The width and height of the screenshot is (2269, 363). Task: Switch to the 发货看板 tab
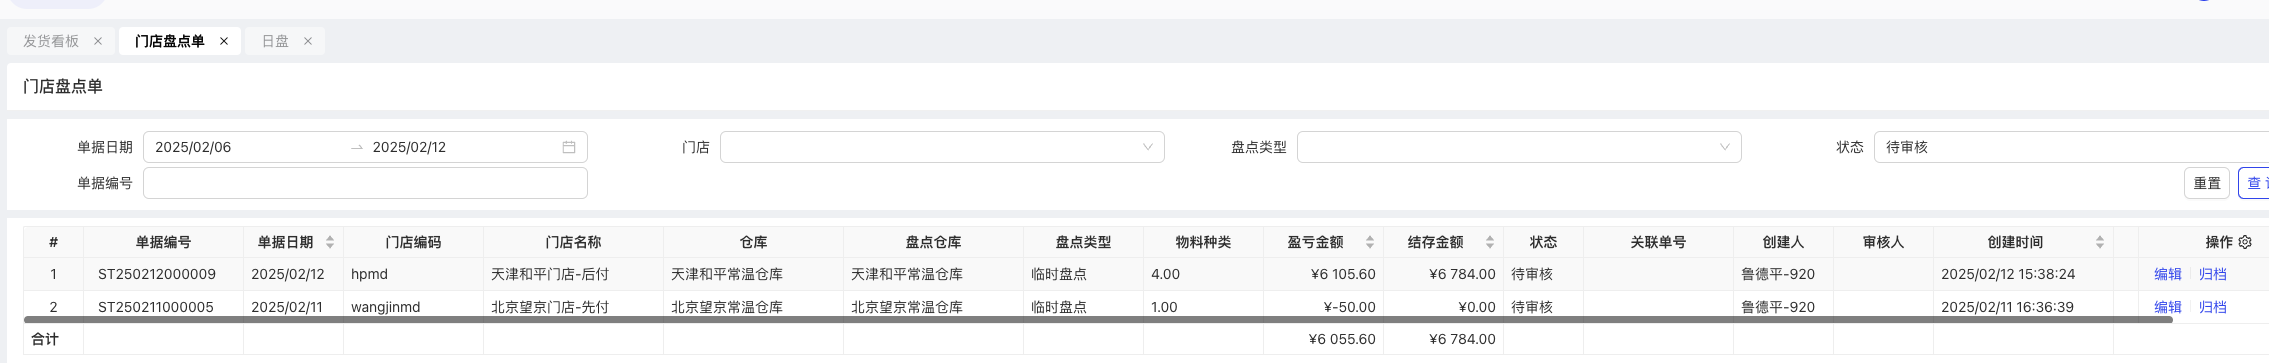click(x=51, y=41)
